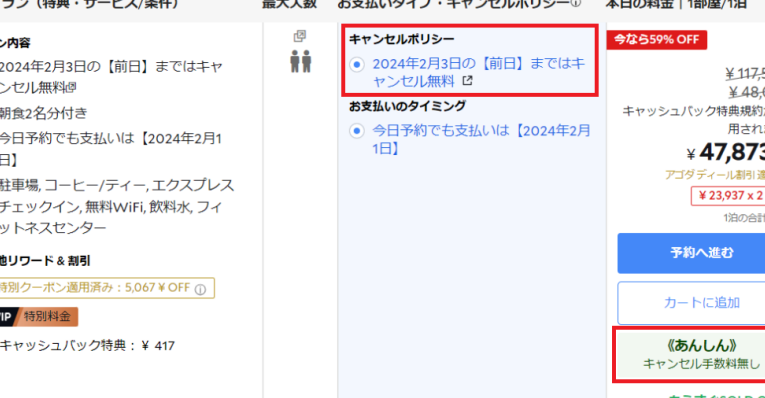
Task: Click the ¥23,937 x 2 price box
Action: click(728, 196)
